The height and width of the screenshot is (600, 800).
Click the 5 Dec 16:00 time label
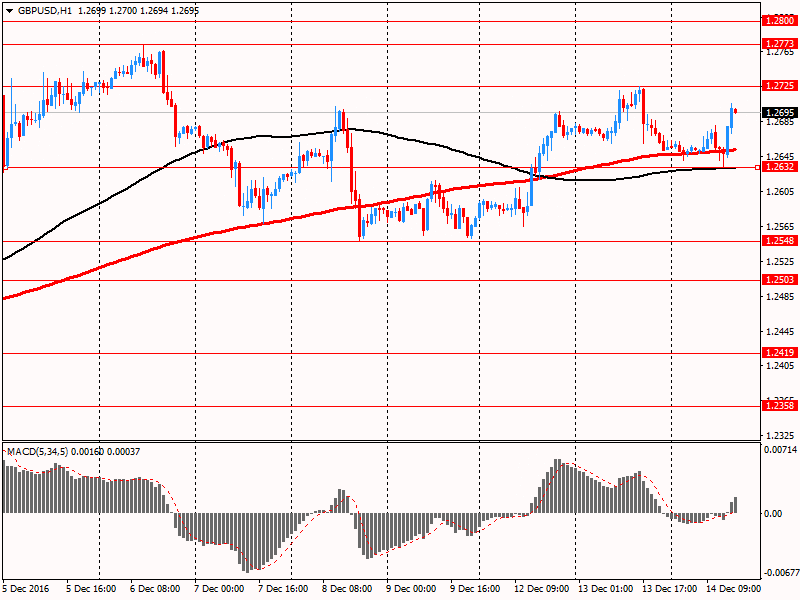(x=91, y=589)
